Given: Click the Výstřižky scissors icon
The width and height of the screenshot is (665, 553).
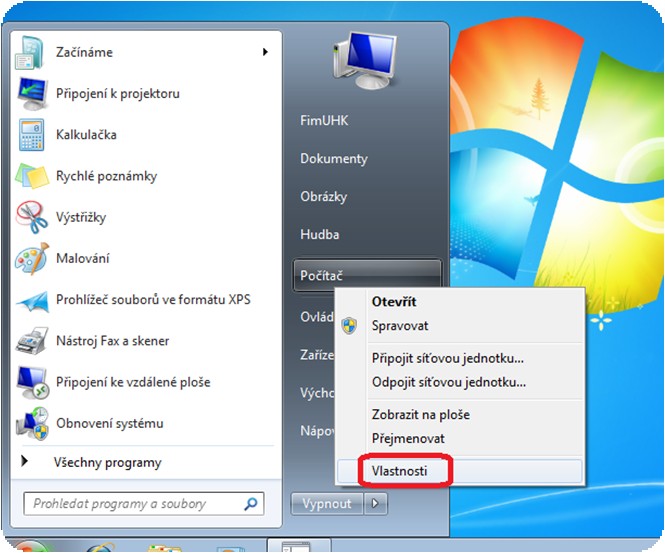Looking at the screenshot, I should tap(32, 217).
